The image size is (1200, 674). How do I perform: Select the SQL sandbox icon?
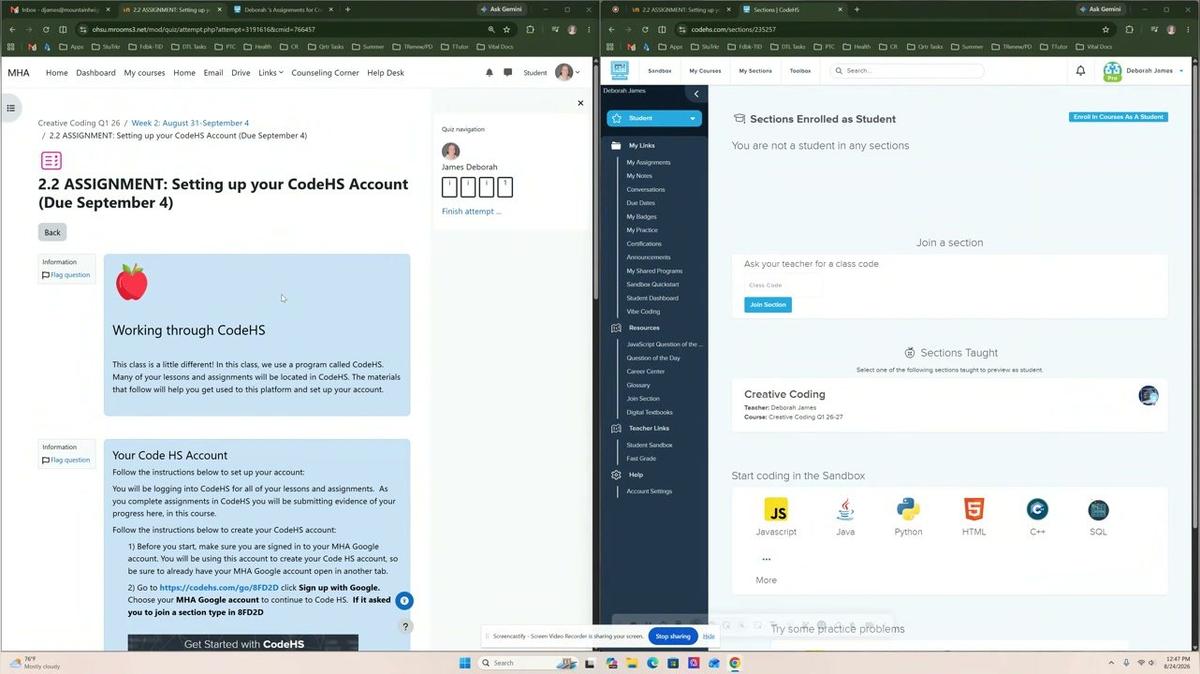tap(1098, 509)
